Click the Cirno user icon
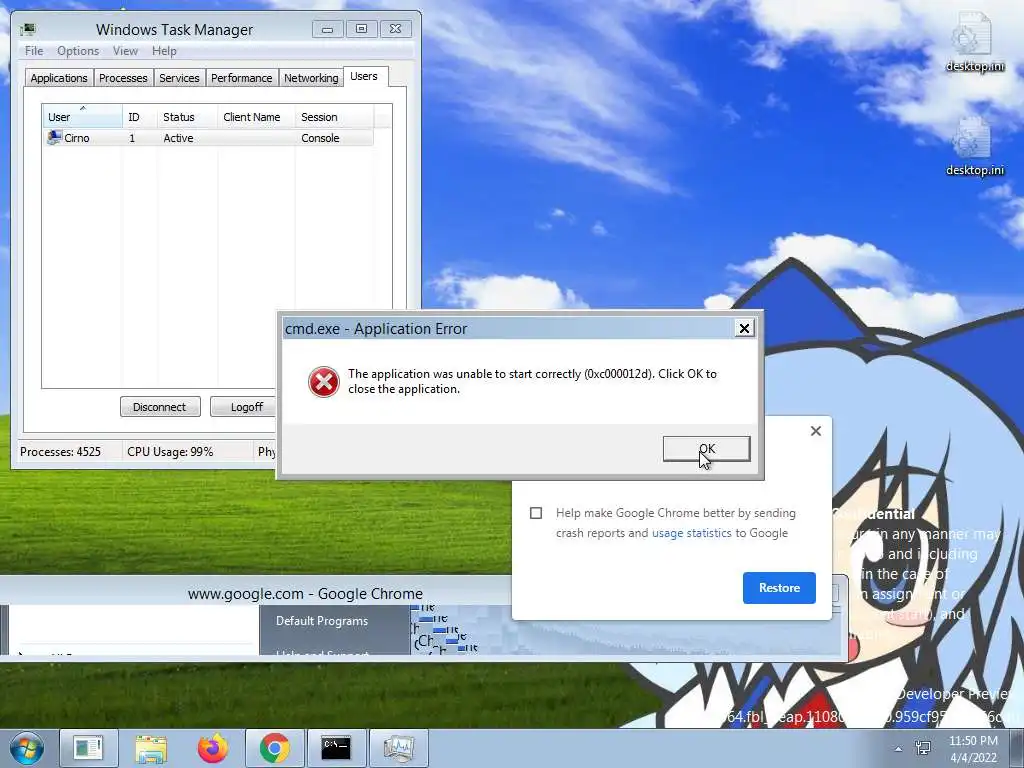1024x768 pixels. pos(54,138)
